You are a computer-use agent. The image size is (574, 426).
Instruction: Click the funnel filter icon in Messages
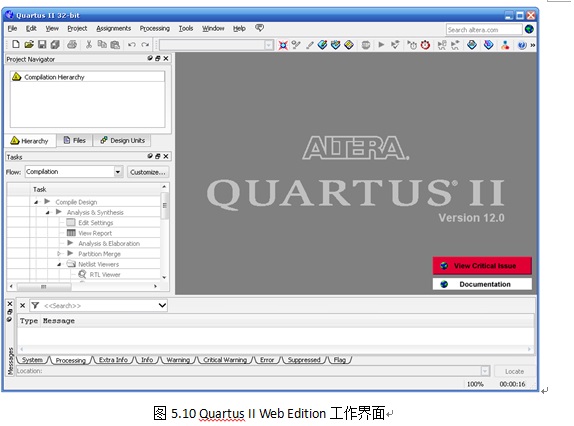(x=35, y=305)
